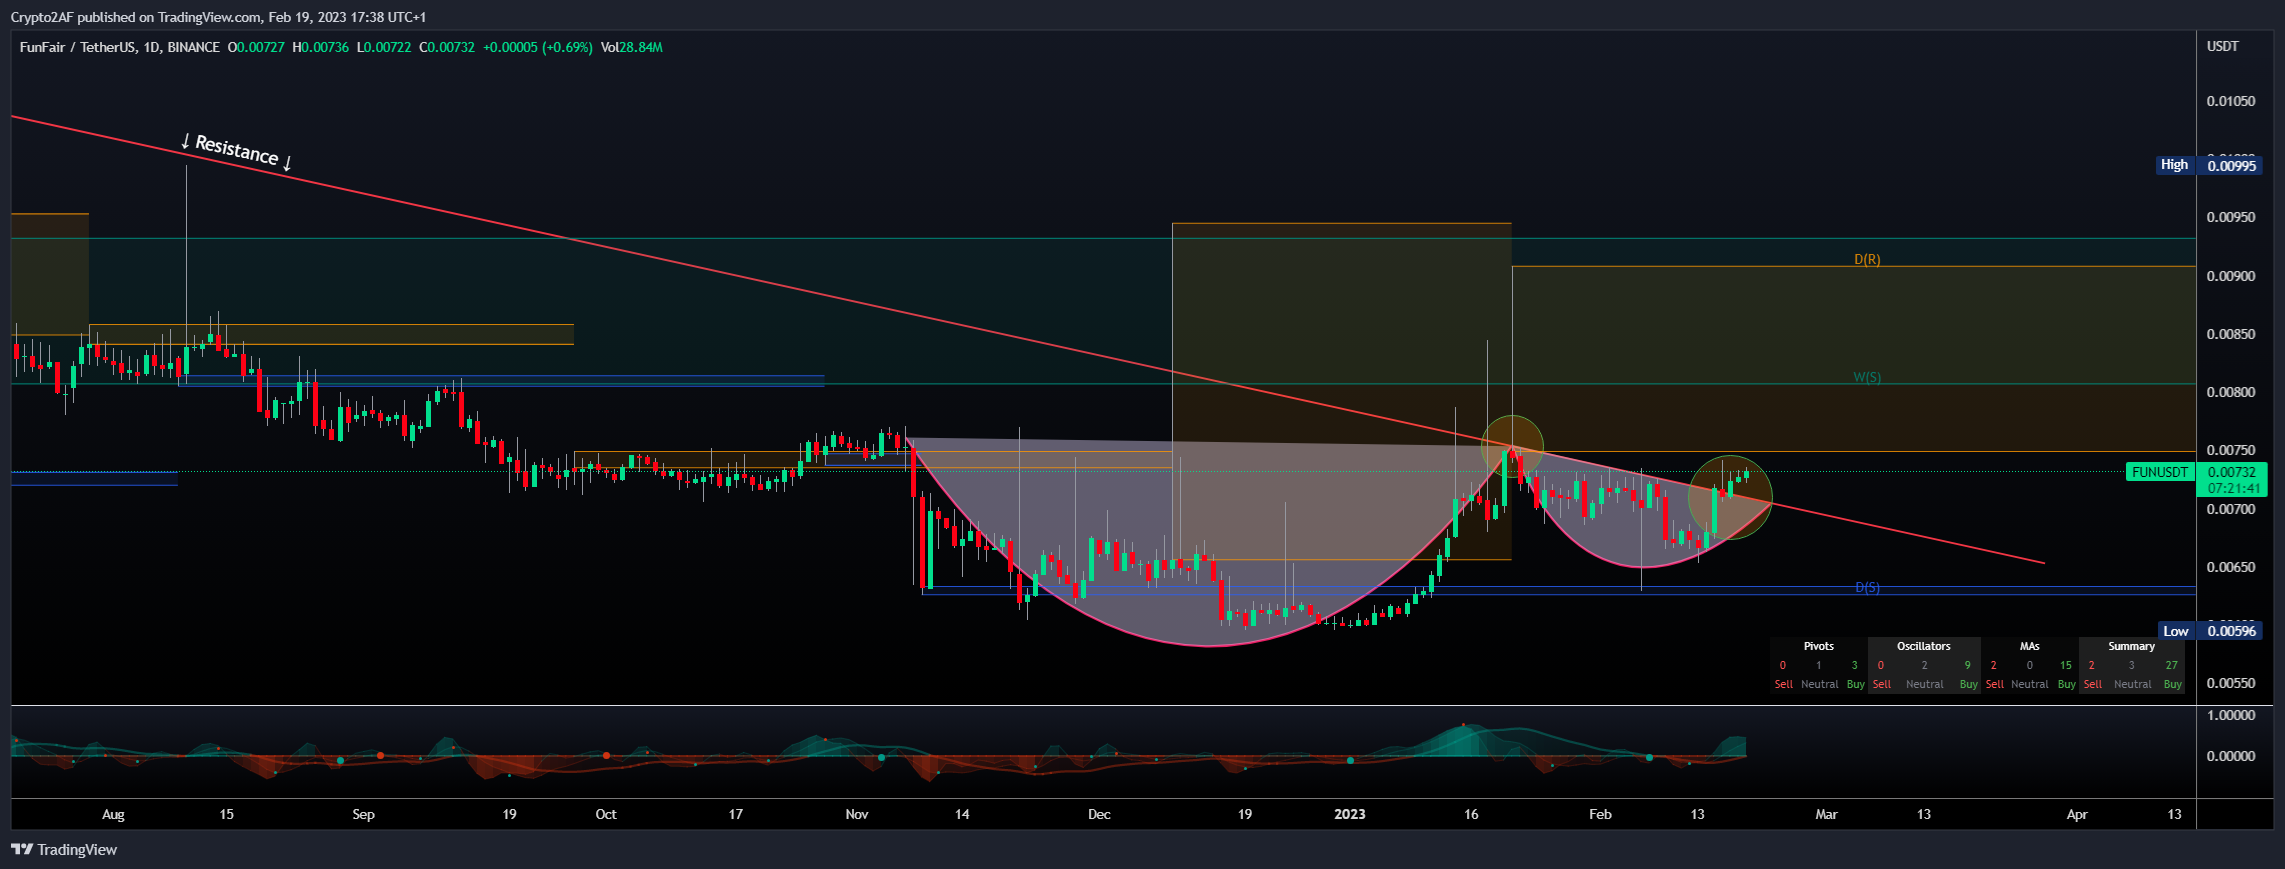Click the Open value O0.00727
The width and height of the screenshot is (2285, 869).
256,47
